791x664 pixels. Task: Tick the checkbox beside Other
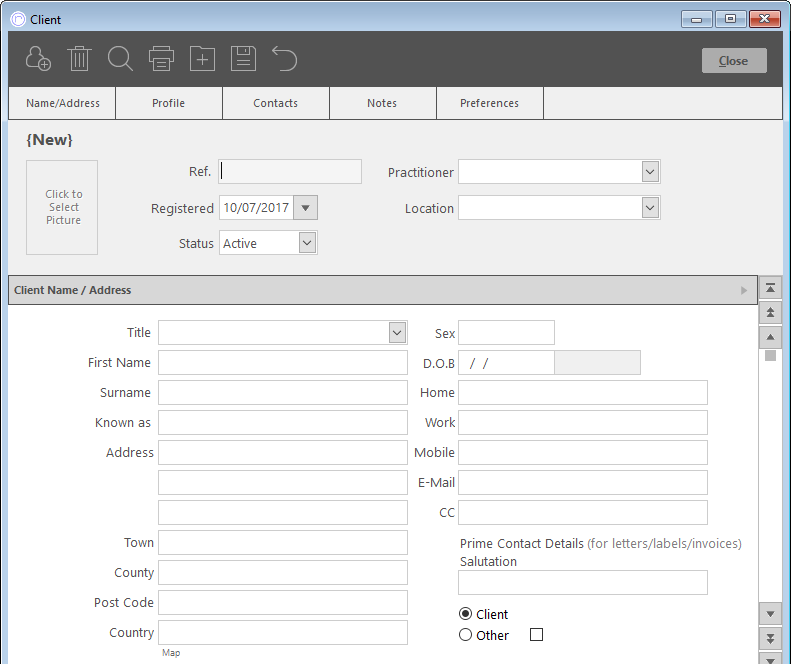(x=537, y=635)
